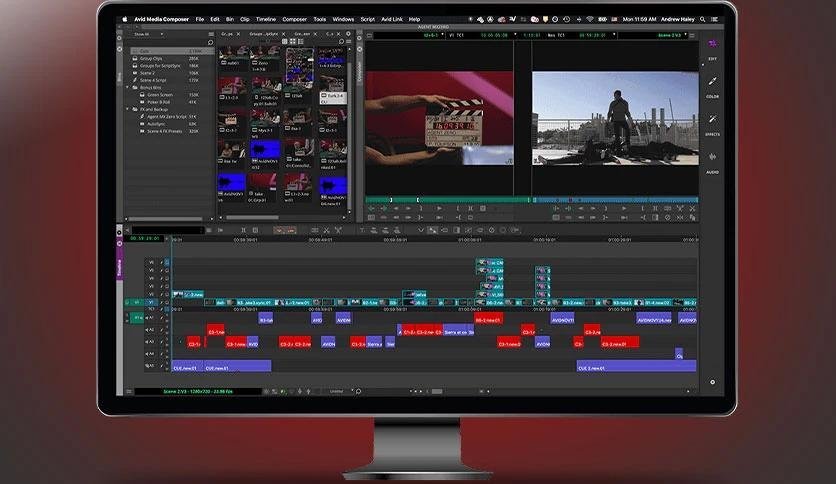This screenshot has width=836, height=484.
Task: Click the record monitor blue position bar
Action: point(616,200)
